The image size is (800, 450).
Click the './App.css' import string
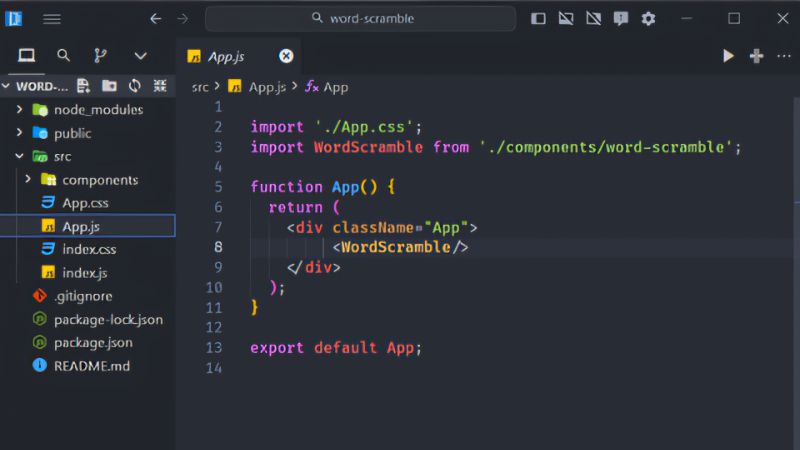364,127
